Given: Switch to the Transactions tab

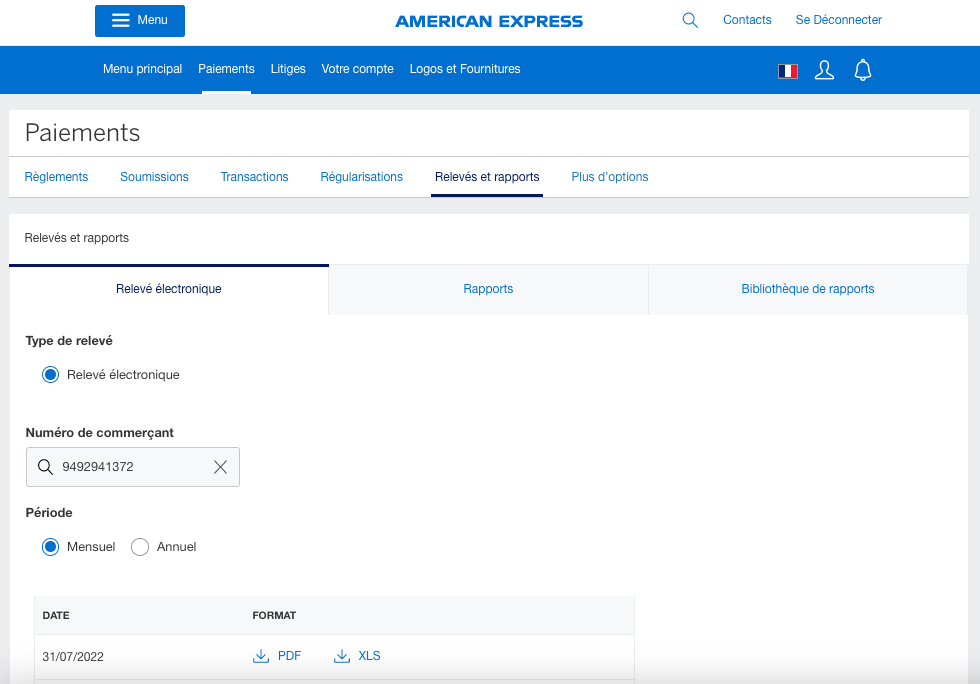Looking at the screenshot, I should point(254,176).
